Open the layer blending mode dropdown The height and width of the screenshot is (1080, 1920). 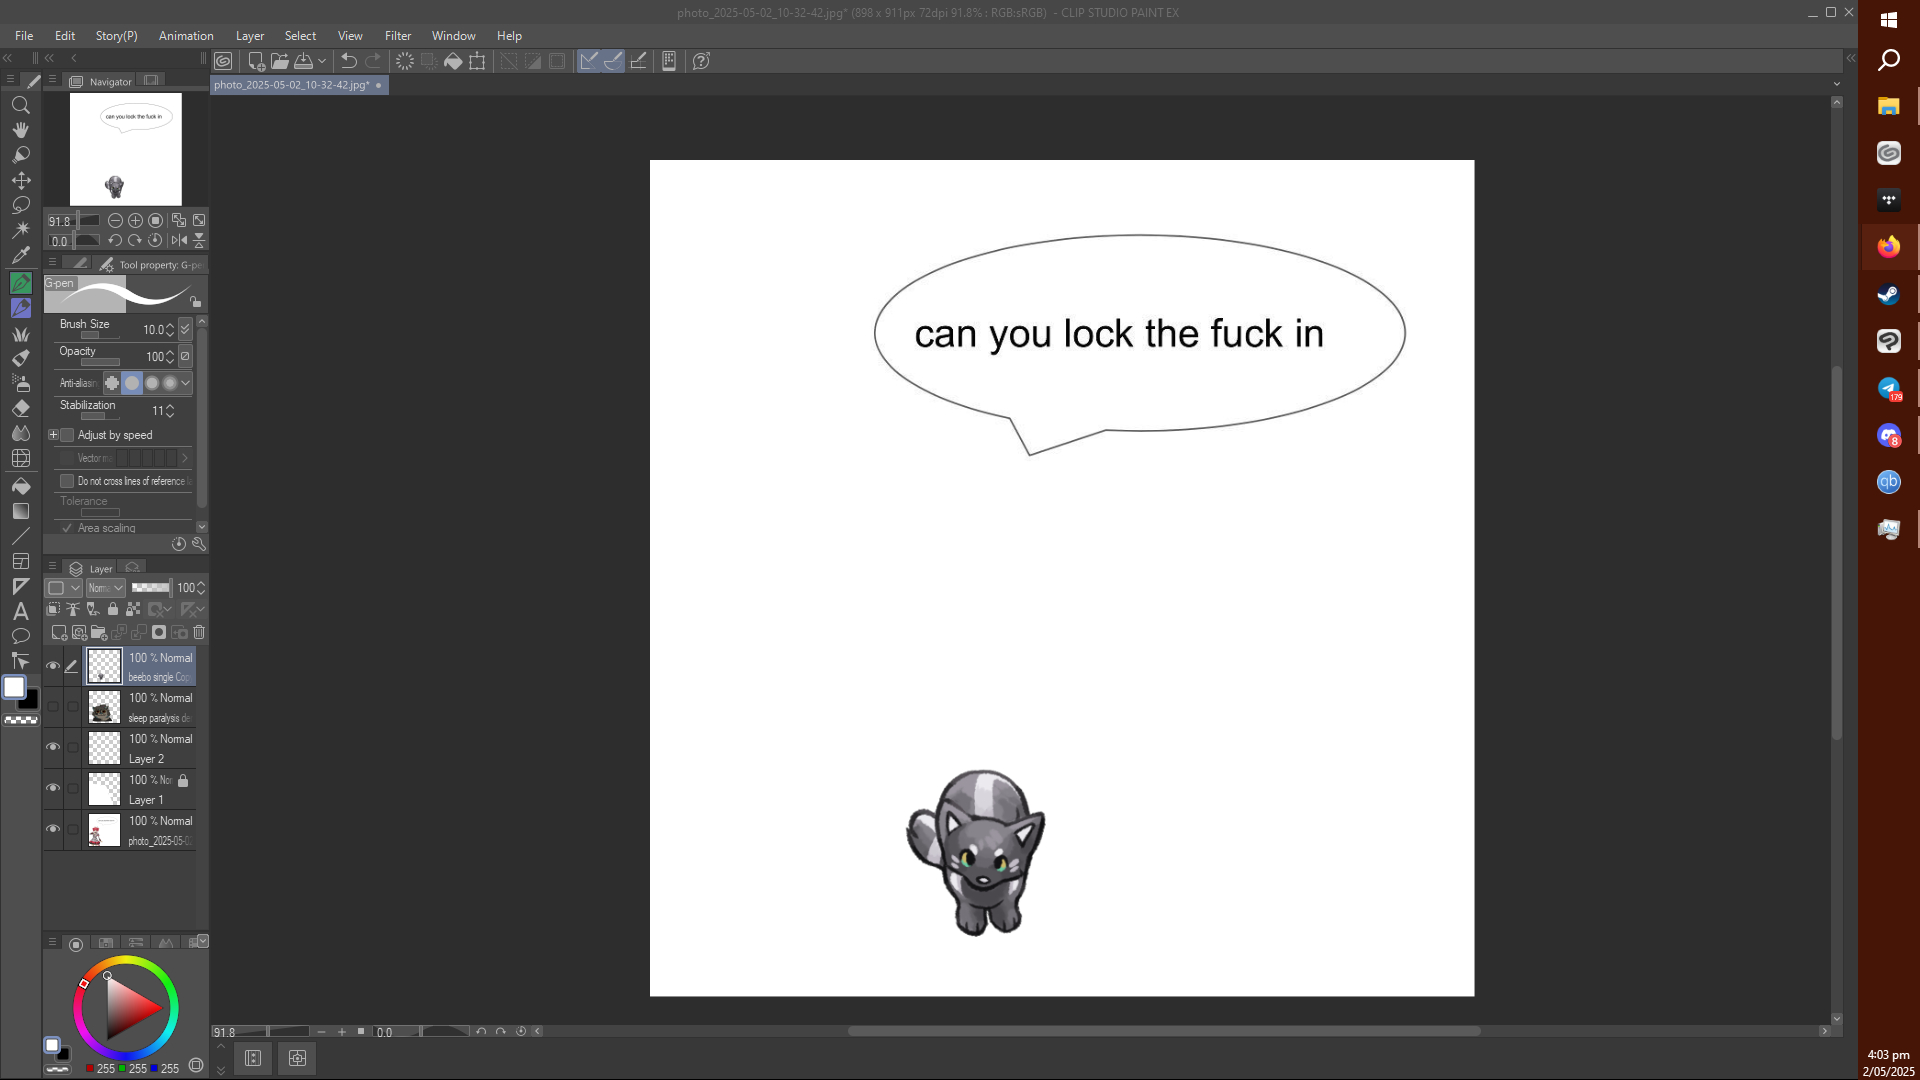click(x=105, y=588)
